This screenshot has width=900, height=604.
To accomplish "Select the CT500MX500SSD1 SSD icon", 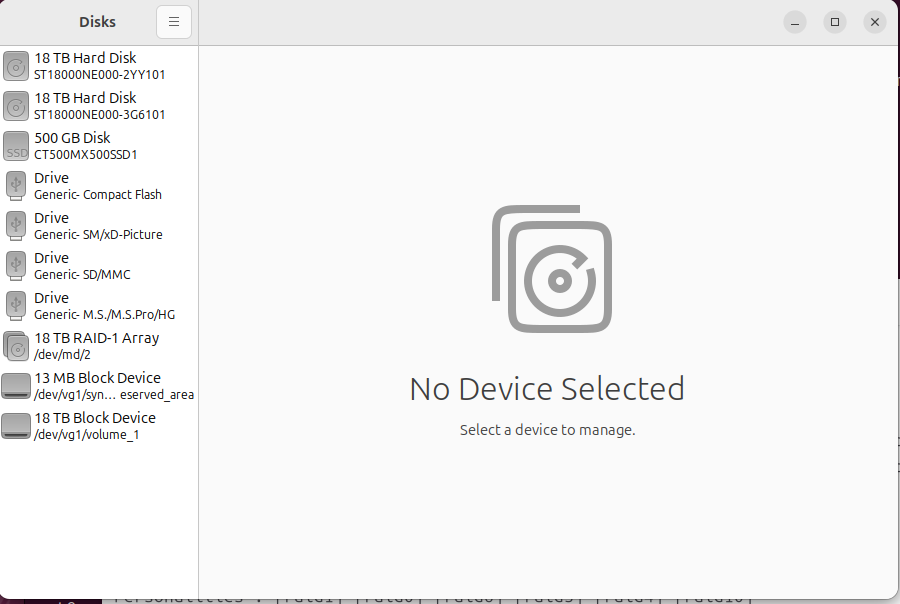I will (16, 146).
